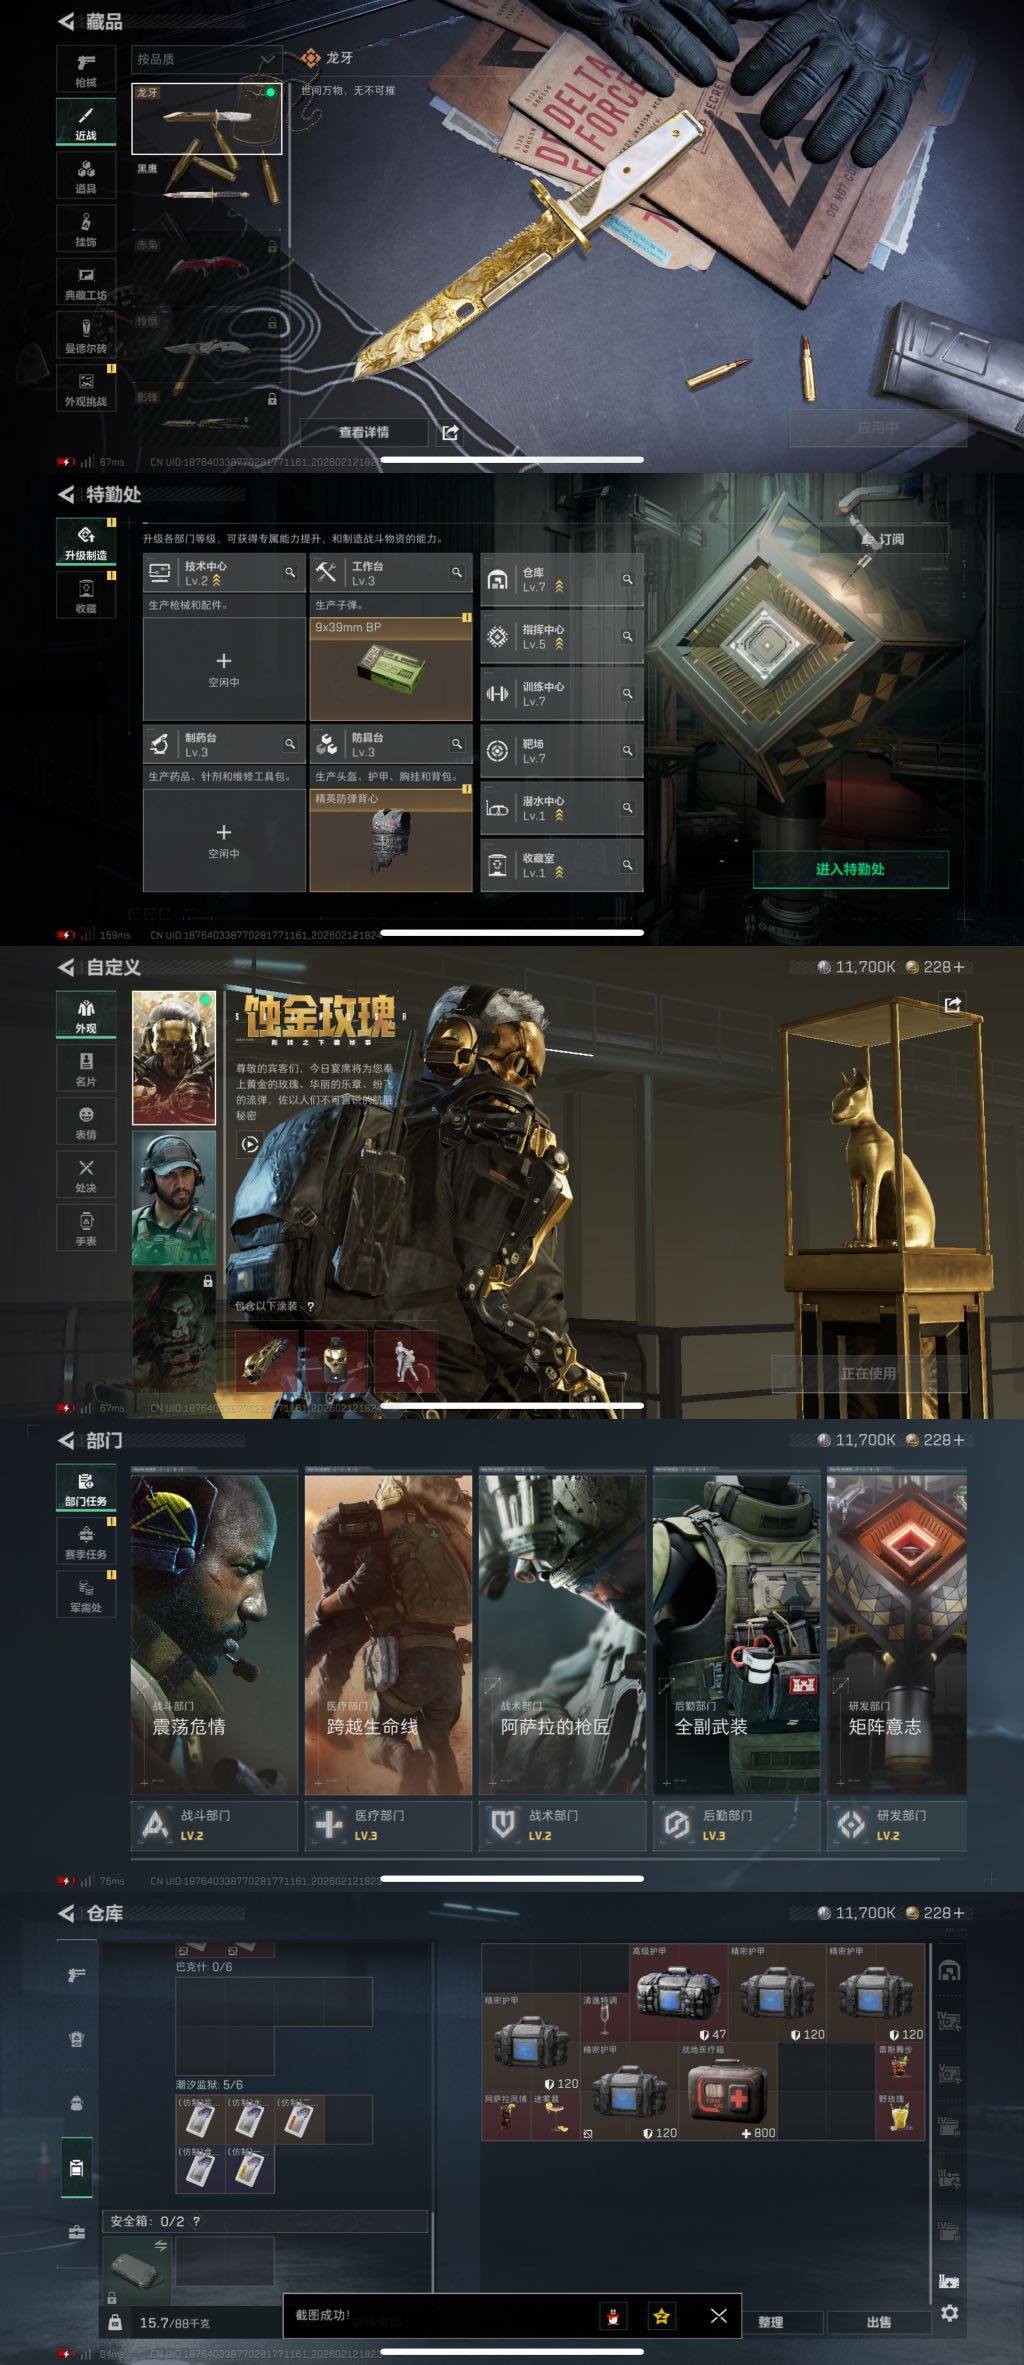Screen dimensions: 1024x2365
Task: Toggle the safe box swap arrows
Action: click(x=160, y=2246)
